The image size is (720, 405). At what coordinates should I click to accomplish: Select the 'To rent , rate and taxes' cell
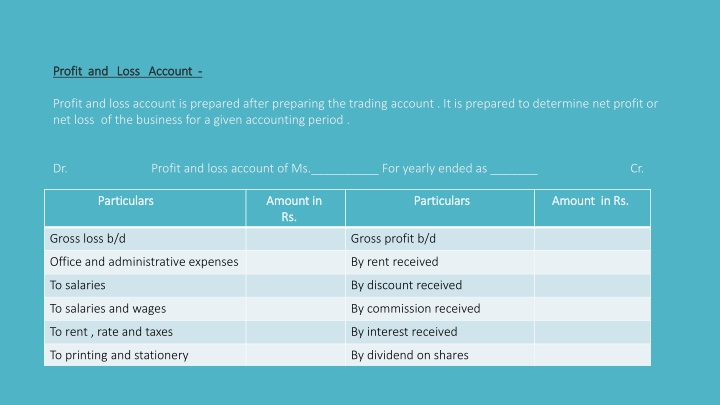[x=110, y=331]
